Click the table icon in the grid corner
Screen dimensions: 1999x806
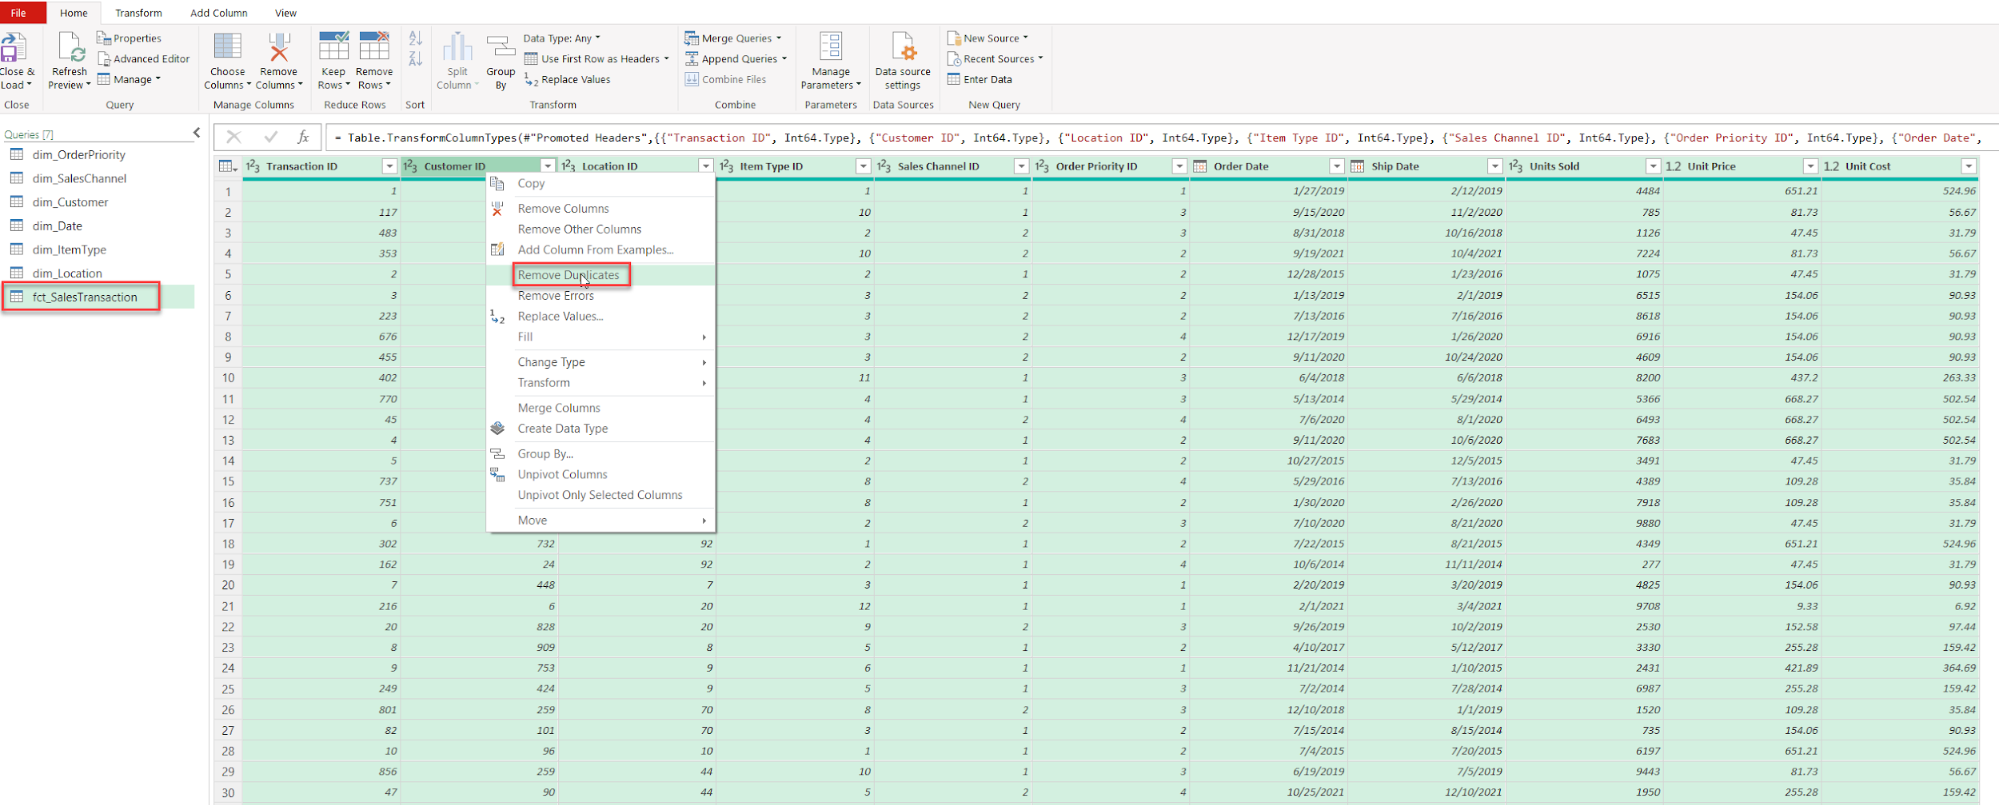click(x=227, y=166)
